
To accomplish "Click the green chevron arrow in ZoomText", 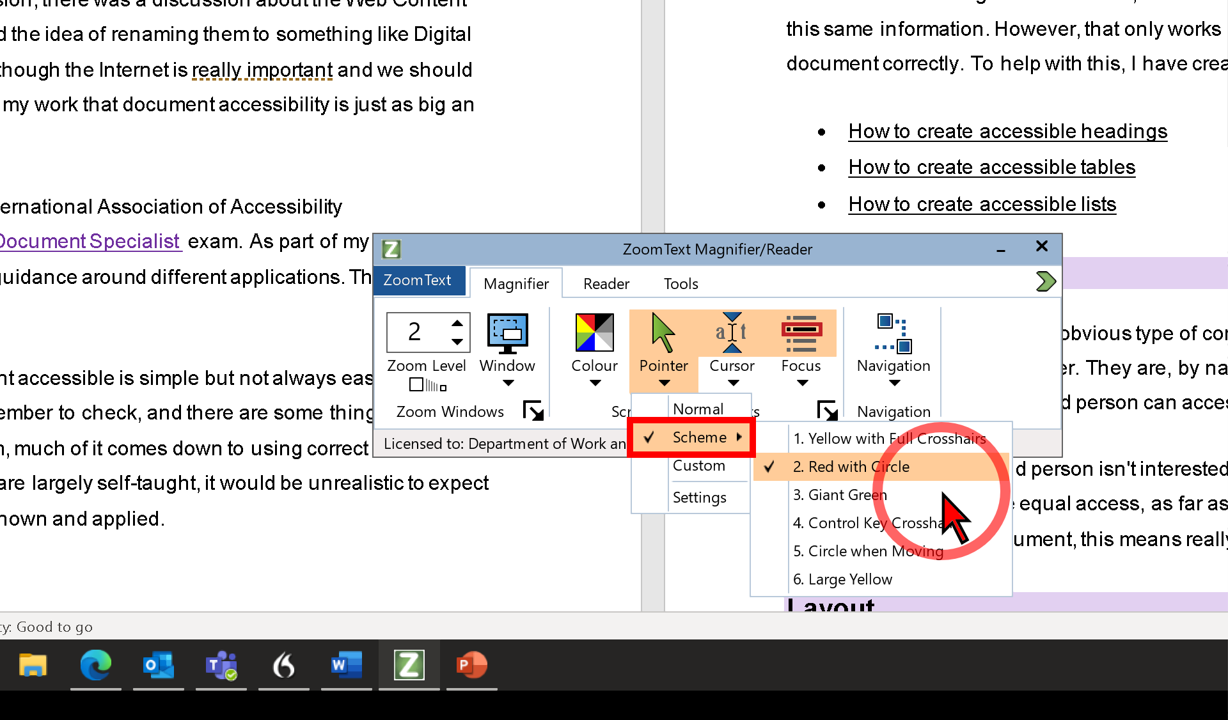I will tap(1046, 282).
